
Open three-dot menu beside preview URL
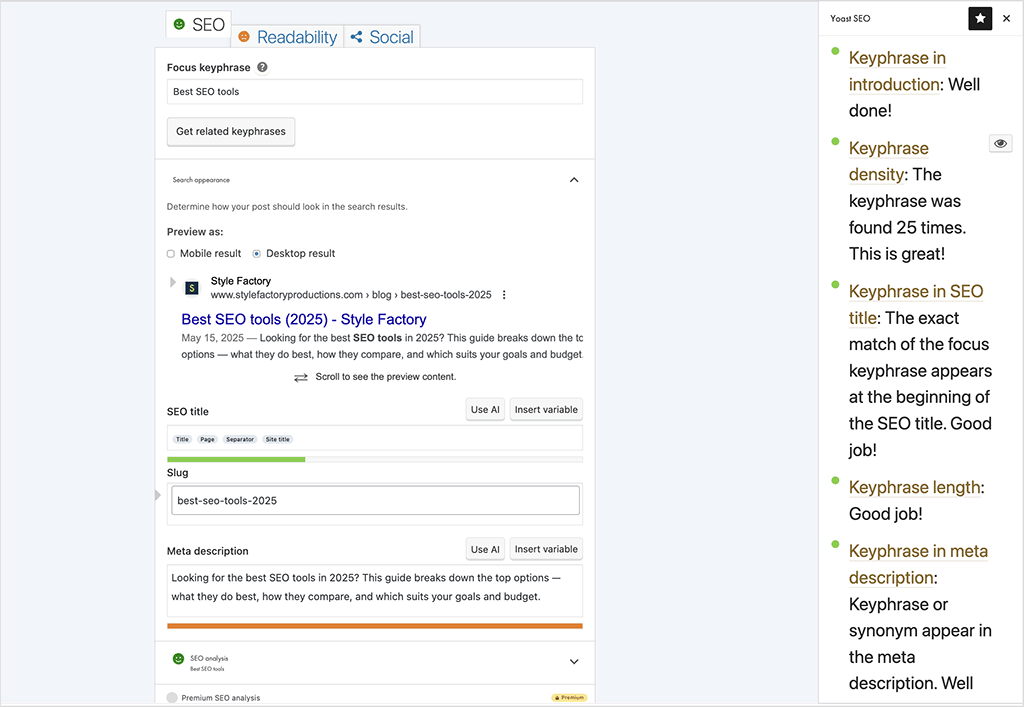pyautogui.click(x=504, y=295)
